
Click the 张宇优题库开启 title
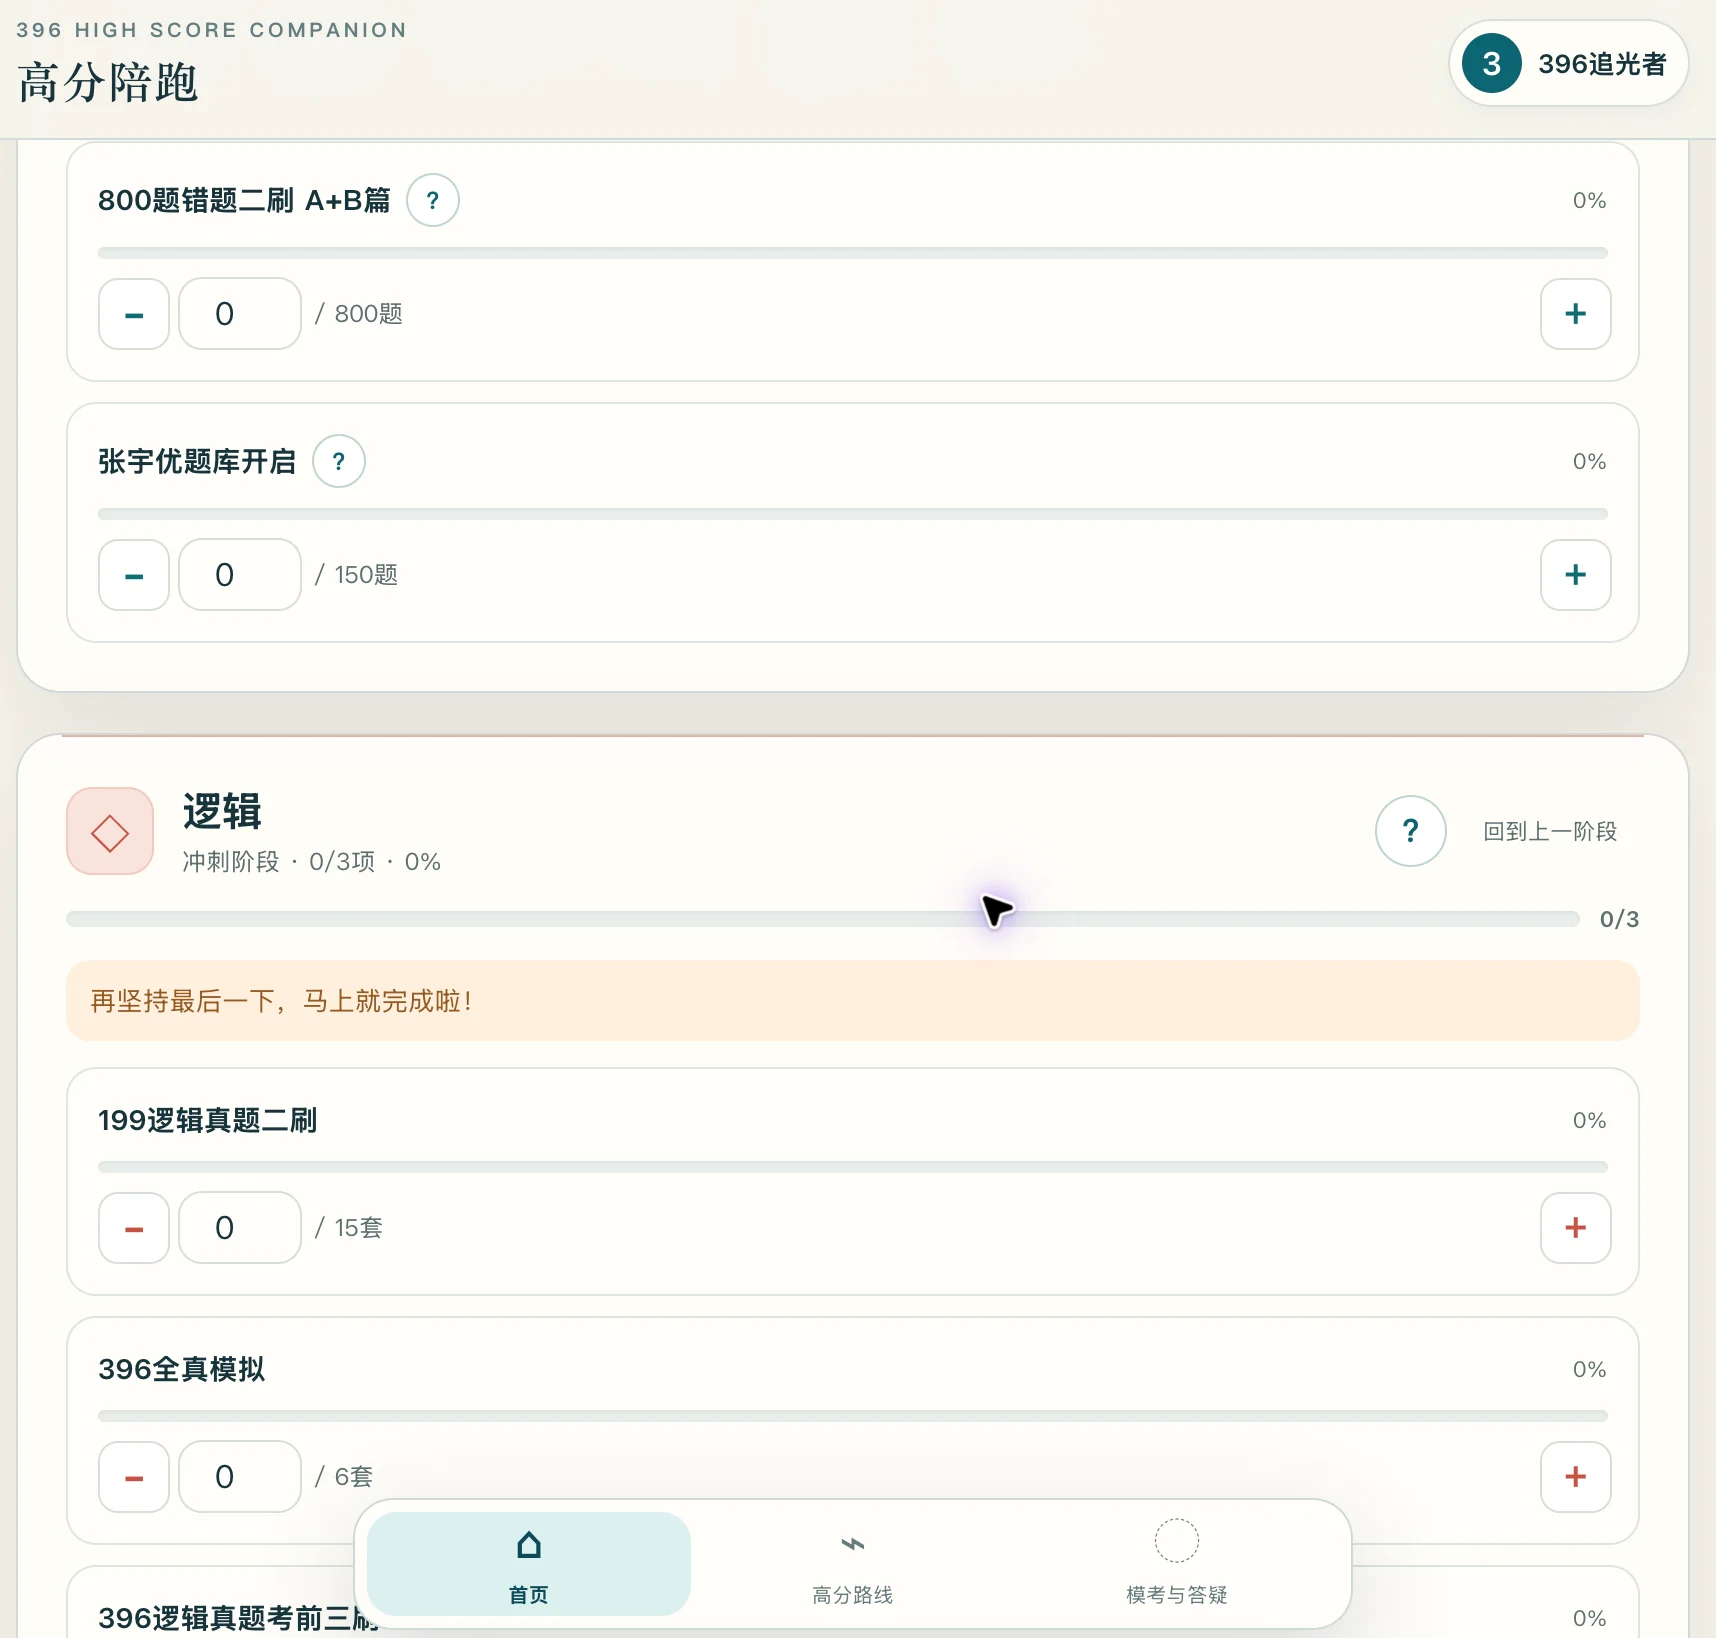pyautogui.click(x=197, y=461)
